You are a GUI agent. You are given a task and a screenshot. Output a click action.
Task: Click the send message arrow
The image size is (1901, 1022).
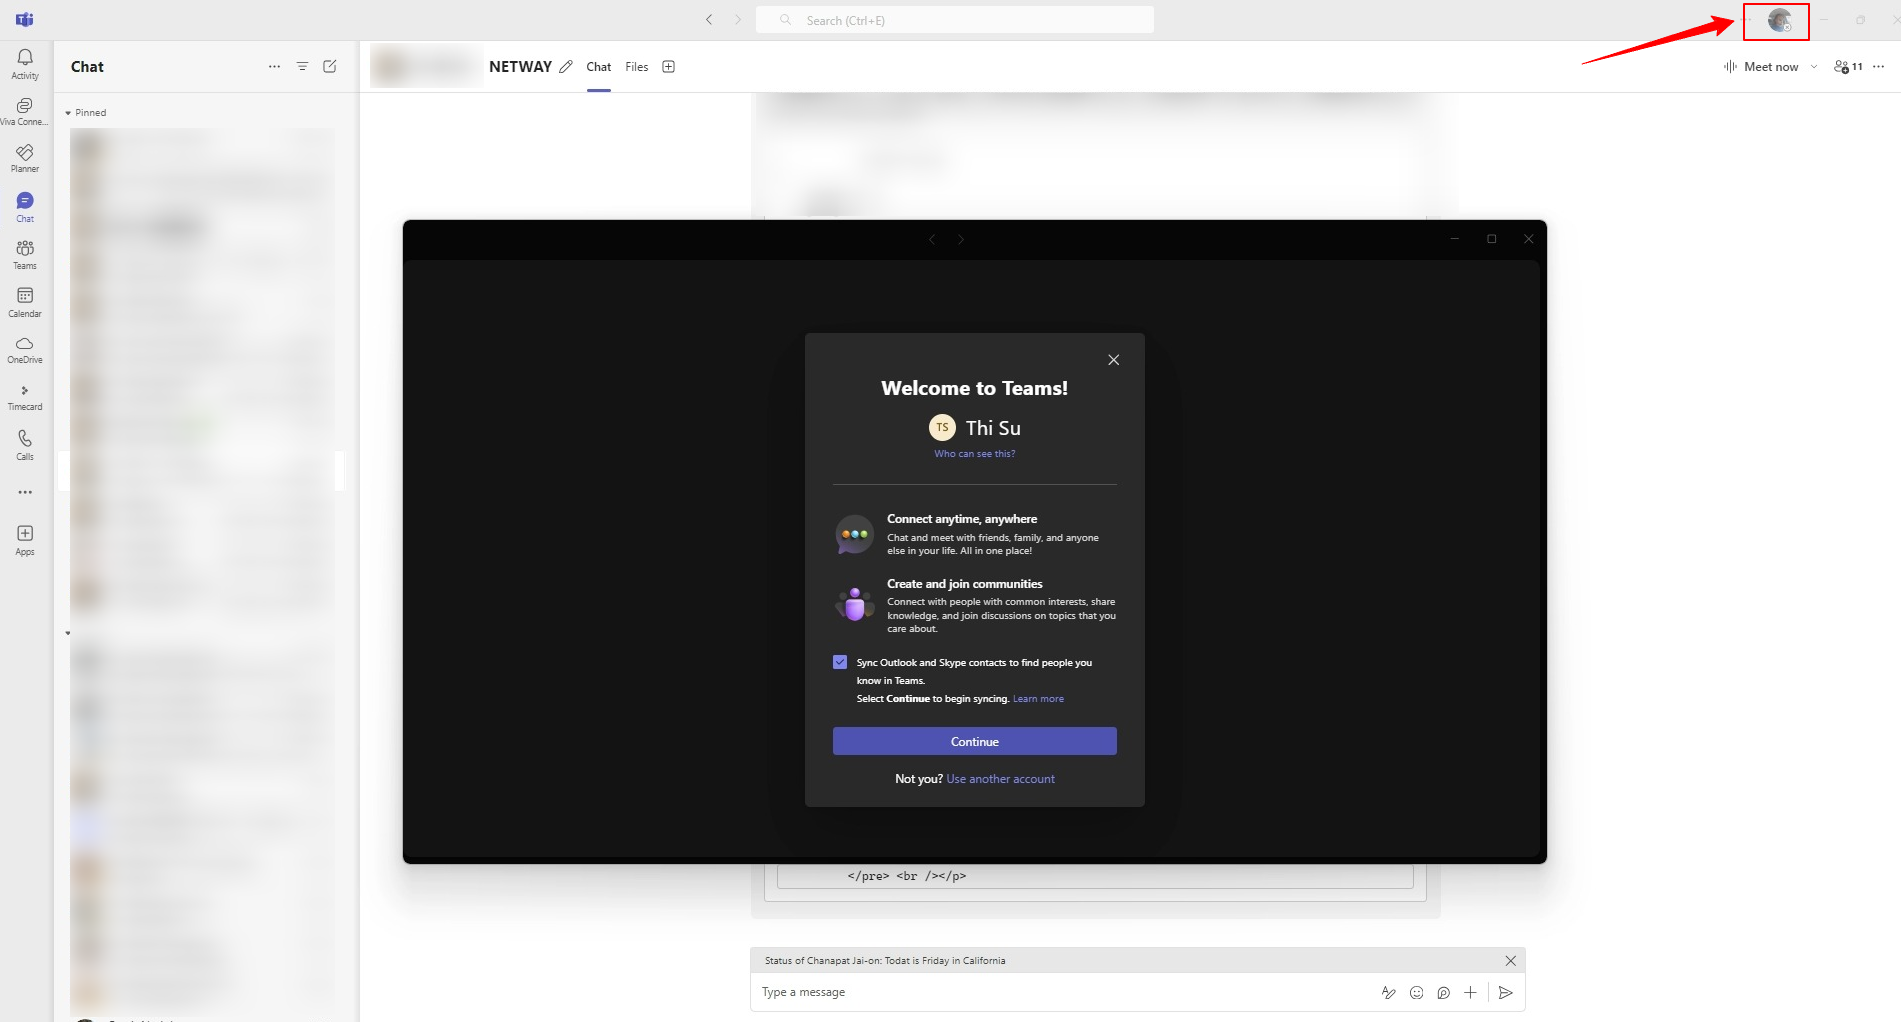tap(1505, 992)
